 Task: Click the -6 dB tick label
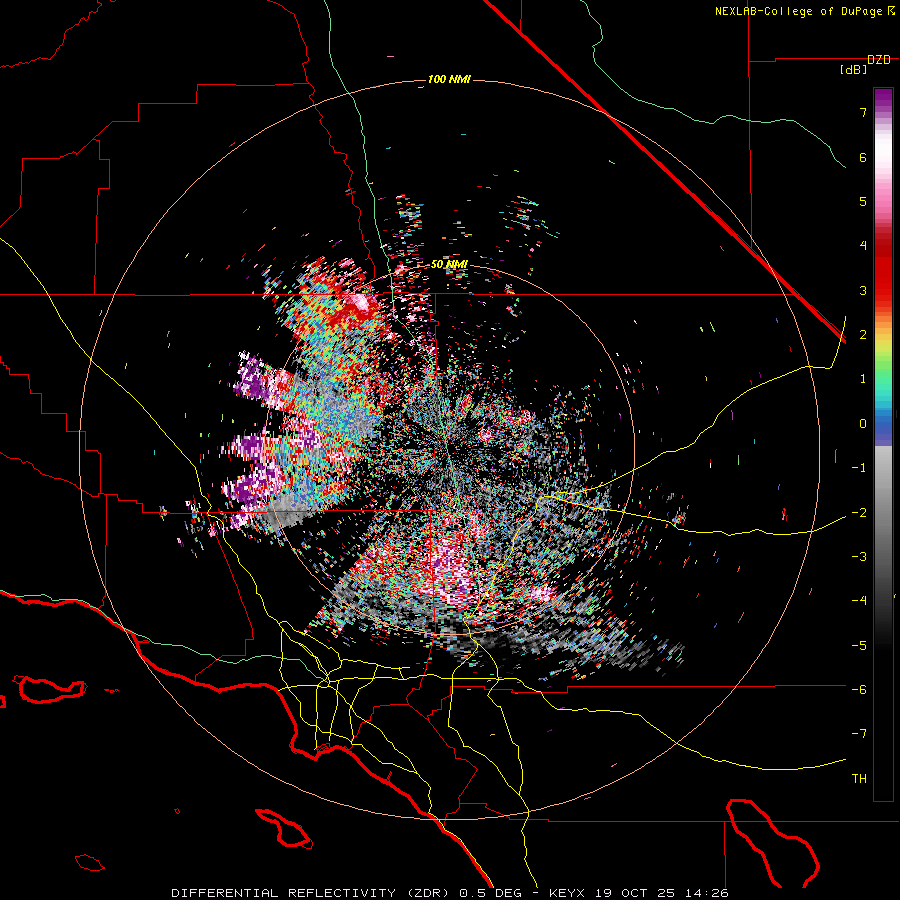[859, 690]
